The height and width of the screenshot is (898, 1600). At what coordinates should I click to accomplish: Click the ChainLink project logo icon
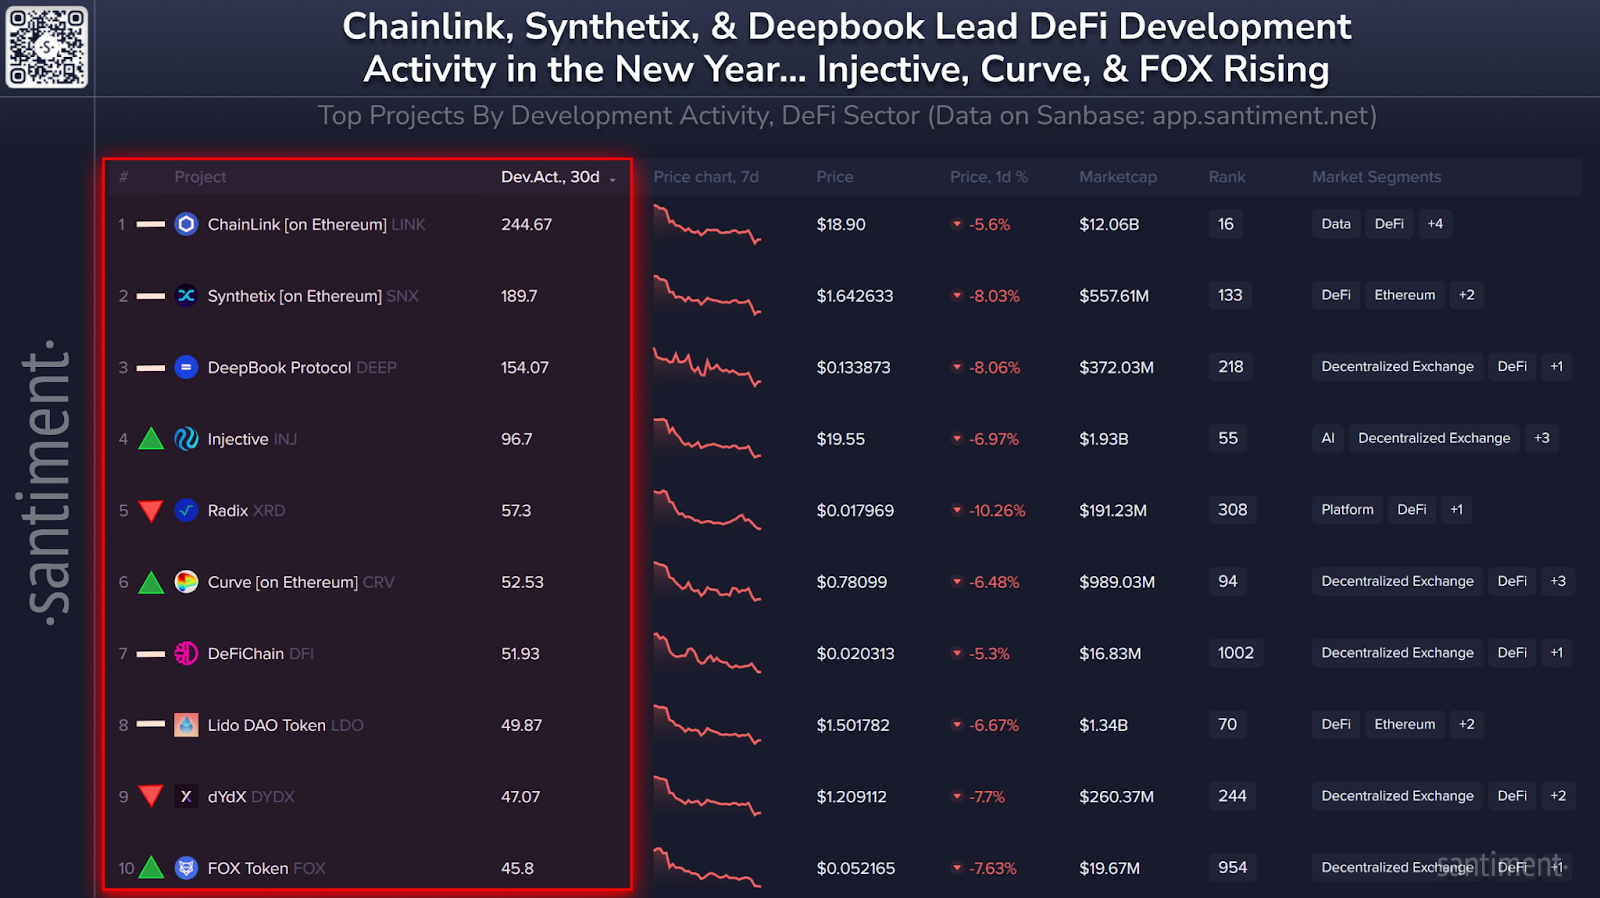[186, 224]
